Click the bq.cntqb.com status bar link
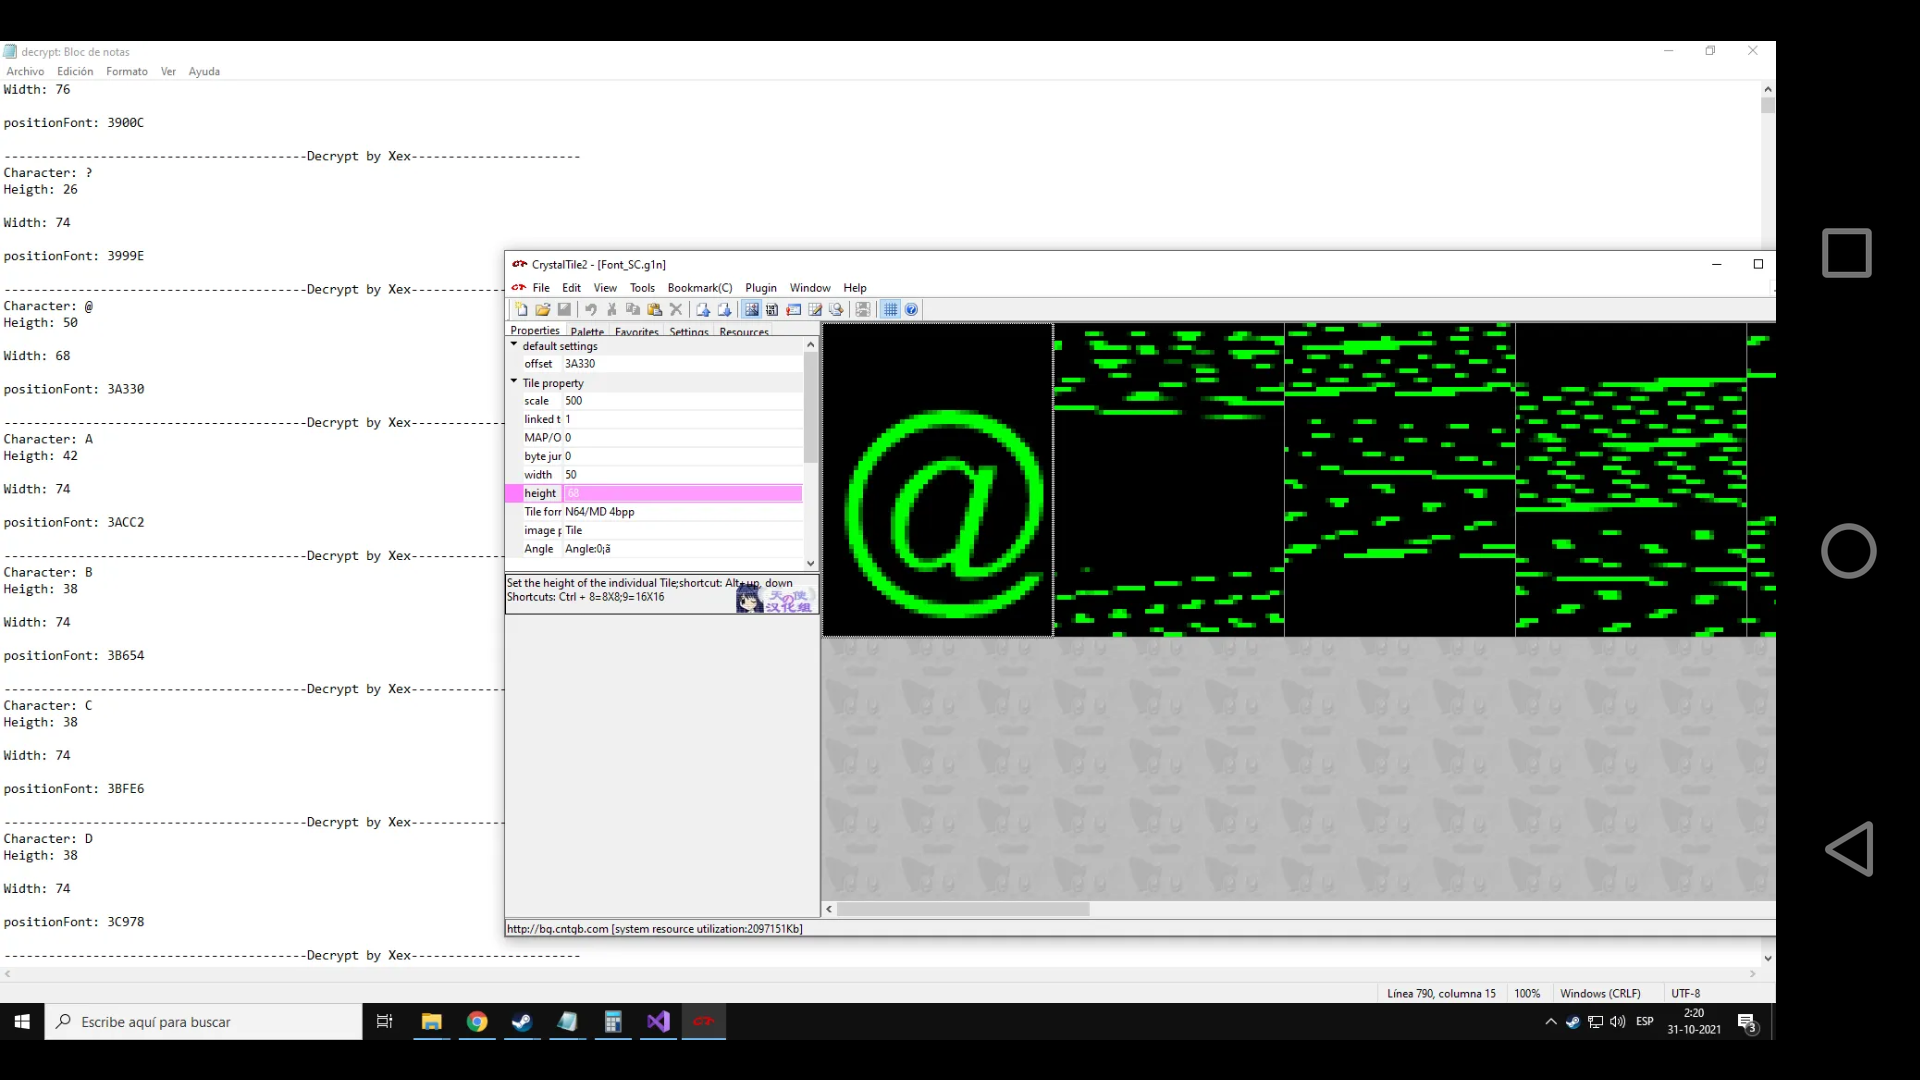This screenshot has height=1080, width=1920. click(556, 929)
